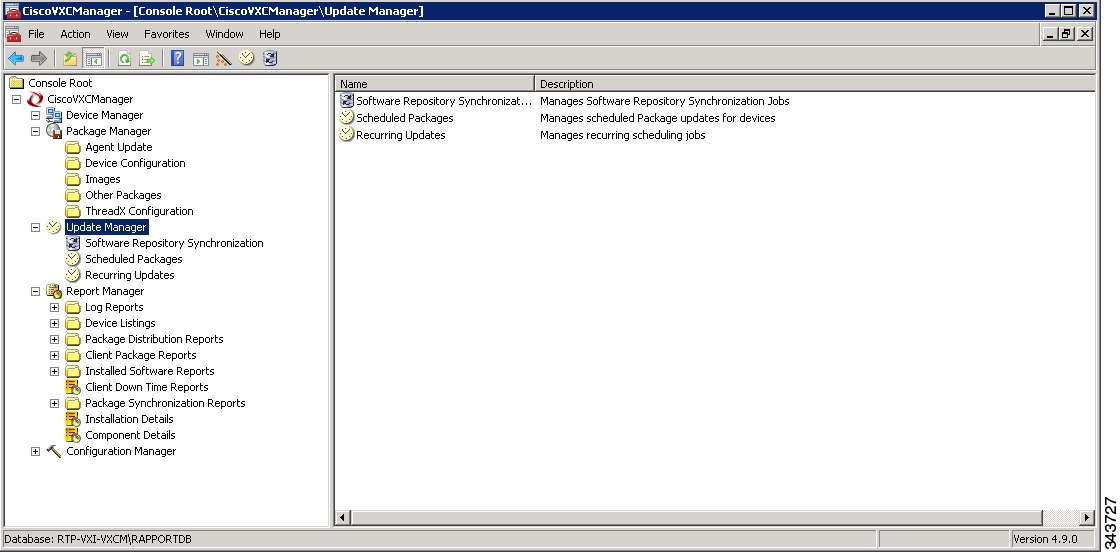Click the gray Forward arrow toolbar icon
Screen dimensions: 1120x552
39,59
